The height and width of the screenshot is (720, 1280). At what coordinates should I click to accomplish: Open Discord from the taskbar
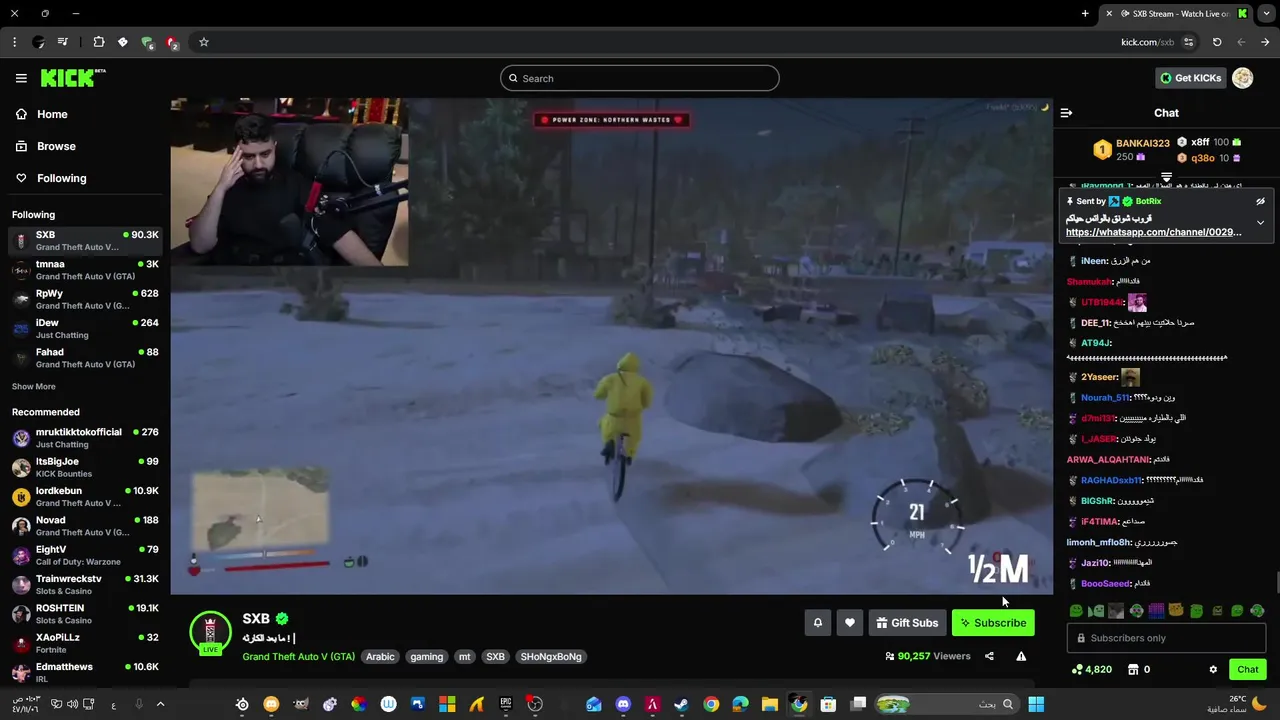tap(624, 704)
